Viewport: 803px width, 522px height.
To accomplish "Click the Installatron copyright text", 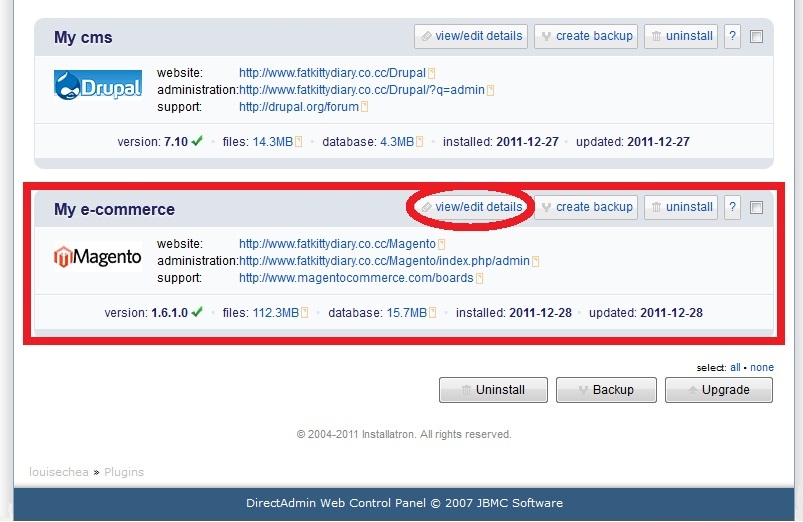I will [404, 434].
